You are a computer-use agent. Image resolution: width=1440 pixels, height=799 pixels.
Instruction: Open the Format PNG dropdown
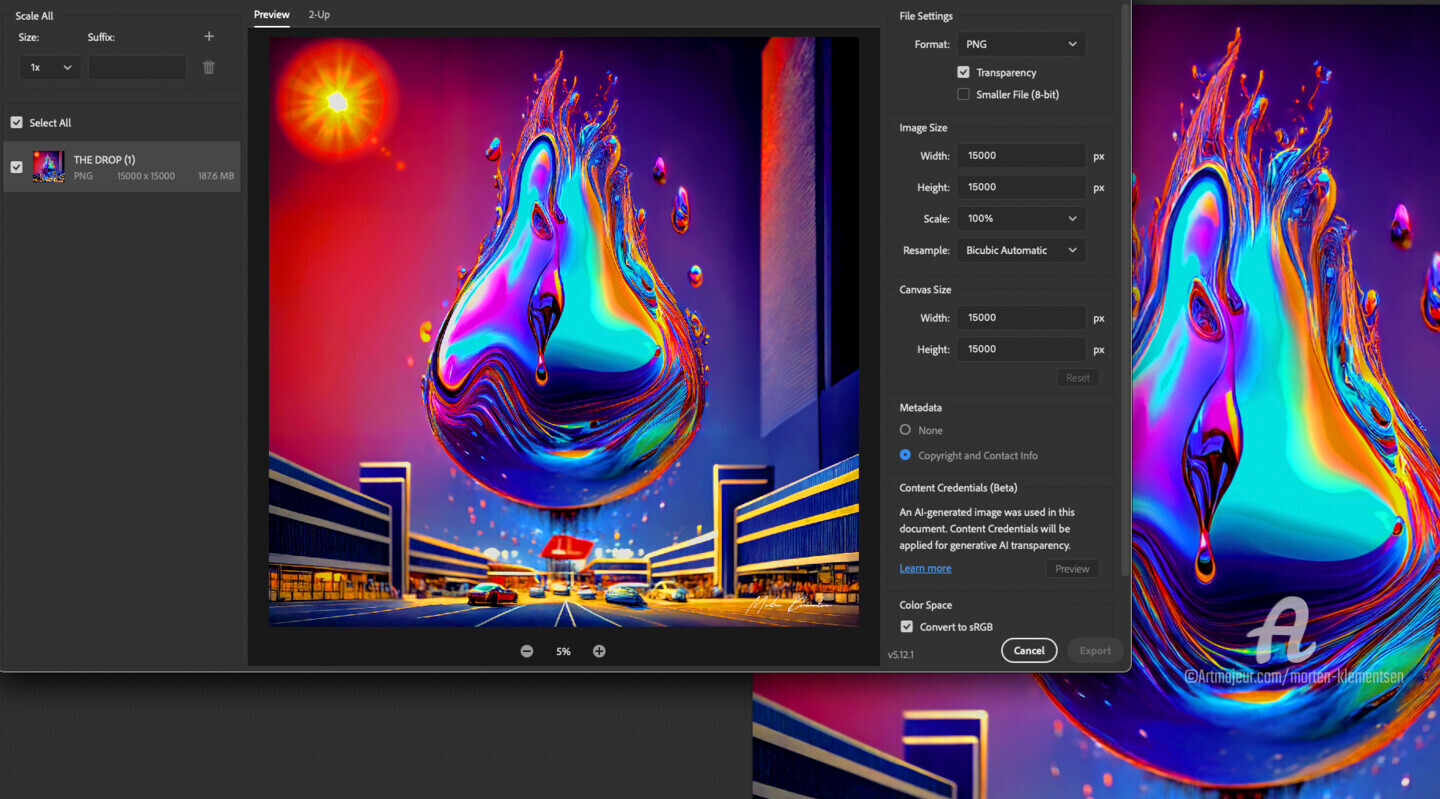[x=1021, y=44]
